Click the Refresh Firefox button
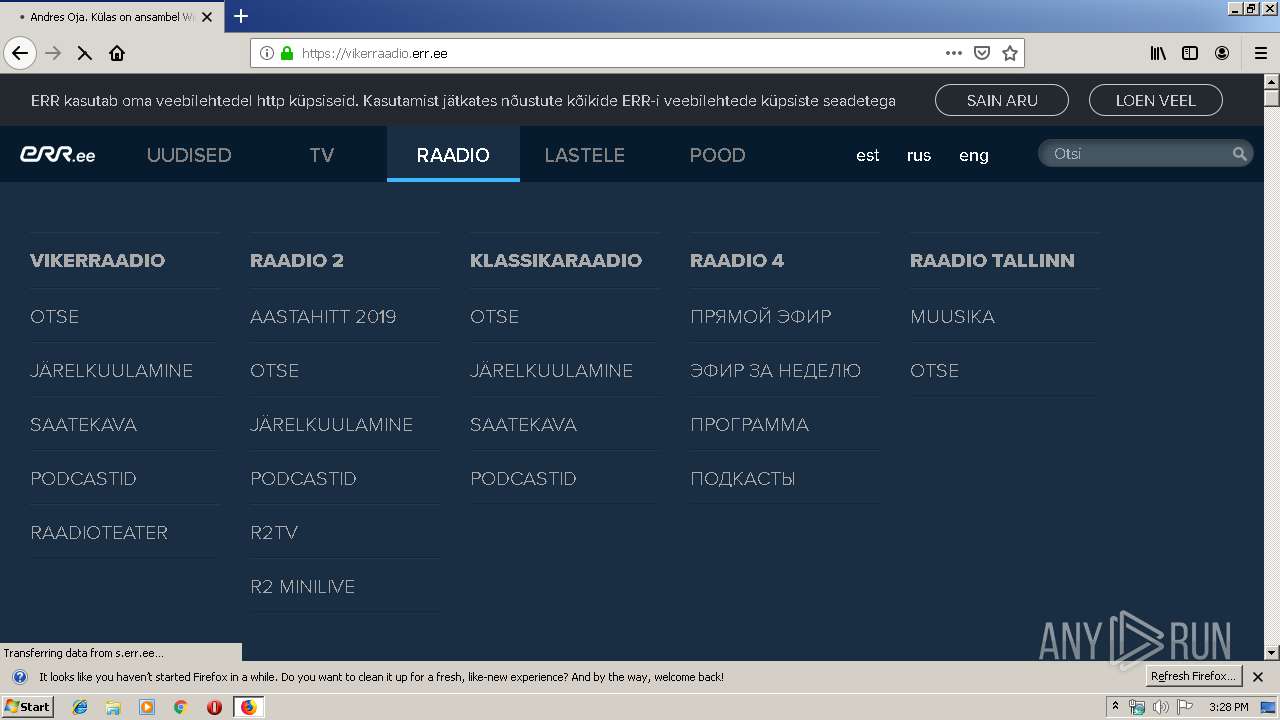Image resolution: width=1280 pixels, height=720 pixels. [1194, 676]
